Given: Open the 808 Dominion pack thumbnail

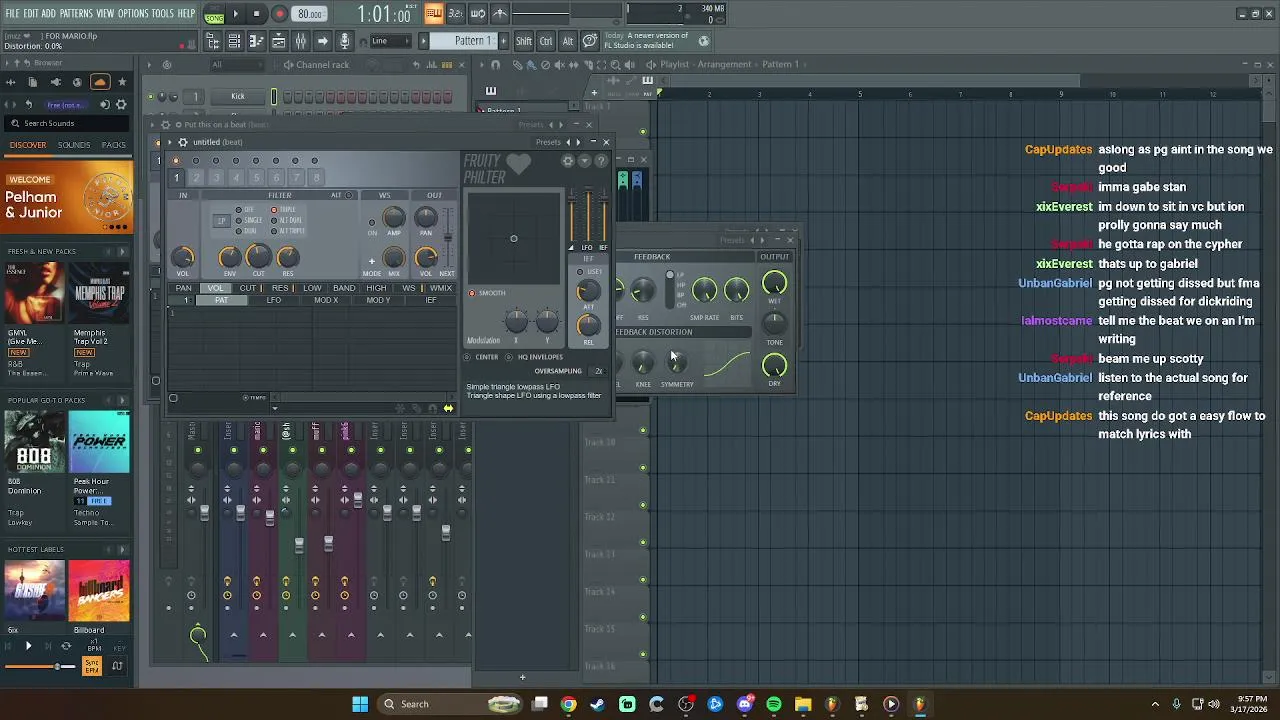Looking at the screenshot, I should (x=34, y=442).
